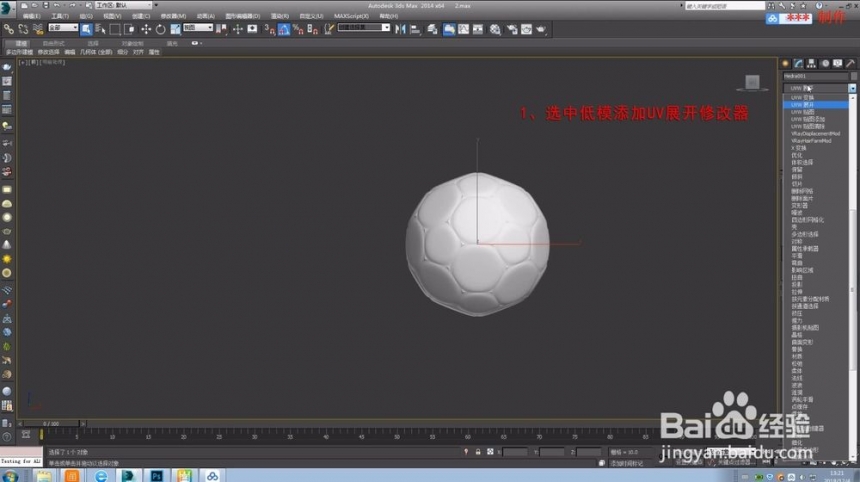Screen dimensions: 860x482
Task: Collapse the modifier list dropdown arrow
Action: (852, 88)
